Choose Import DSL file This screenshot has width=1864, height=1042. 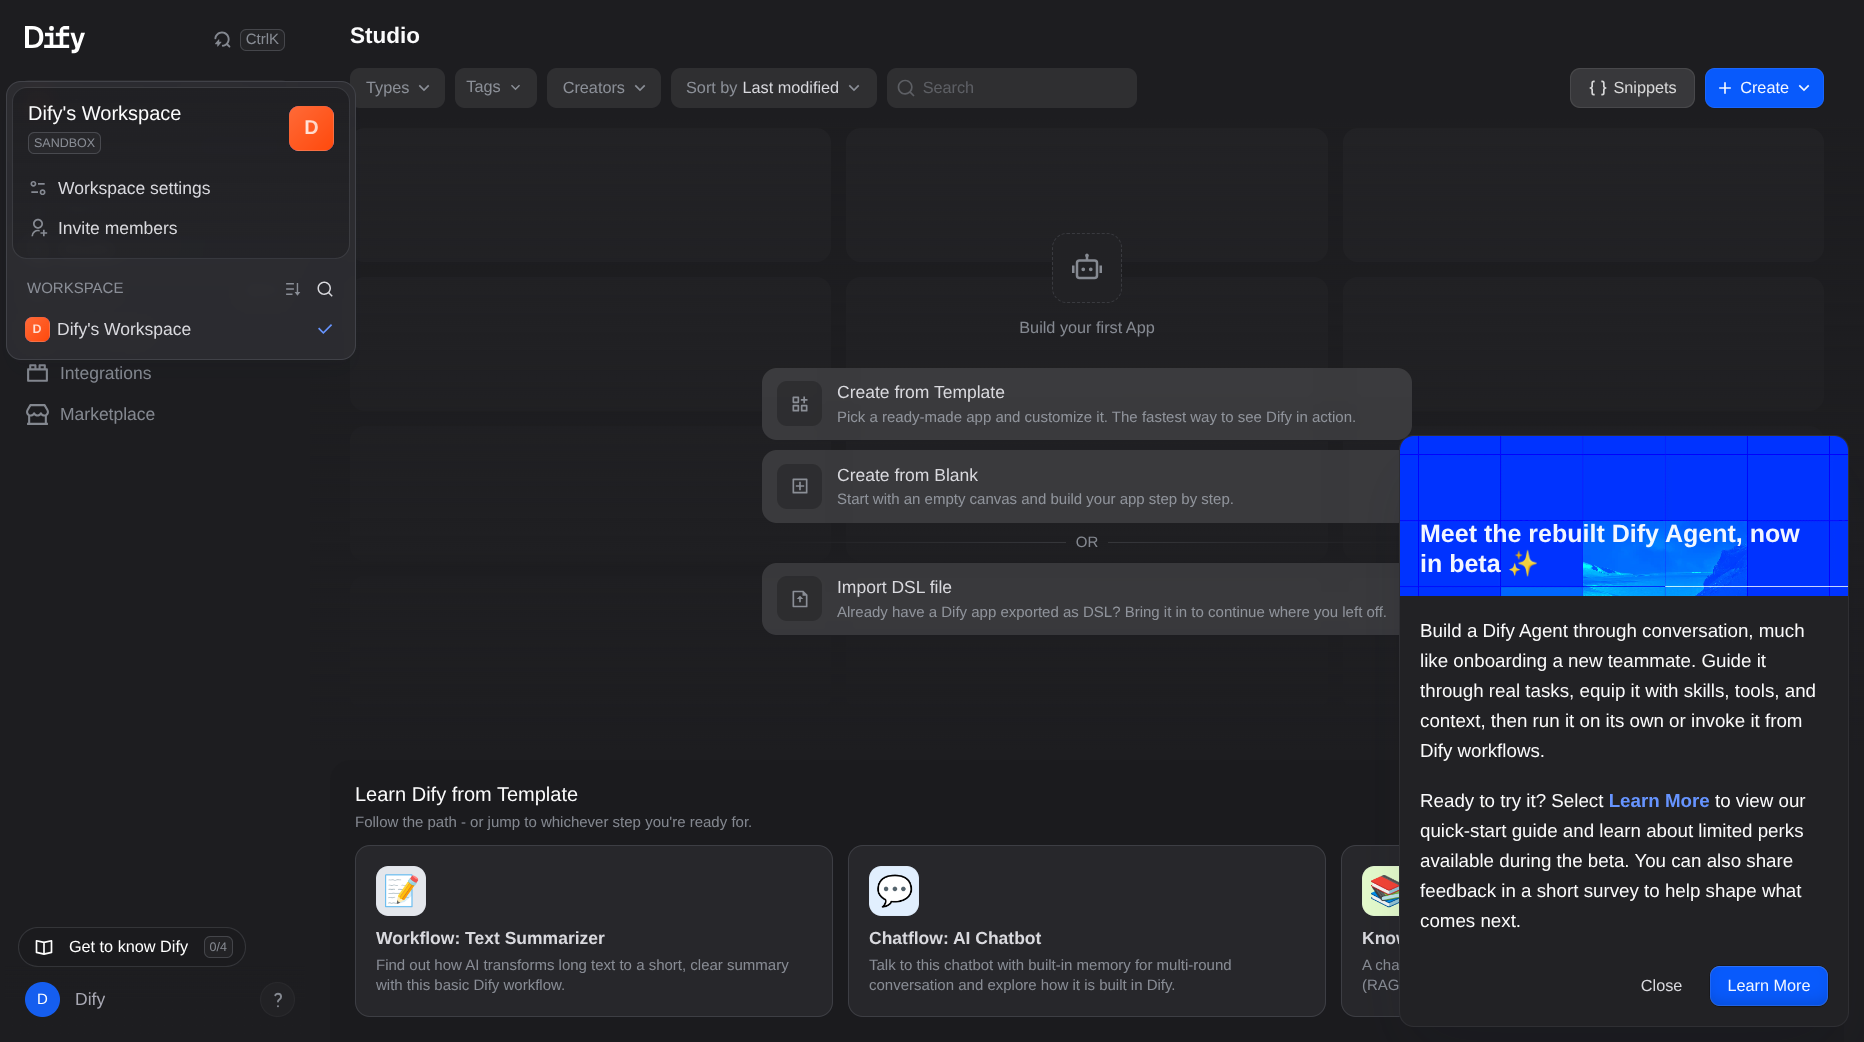1080,599
